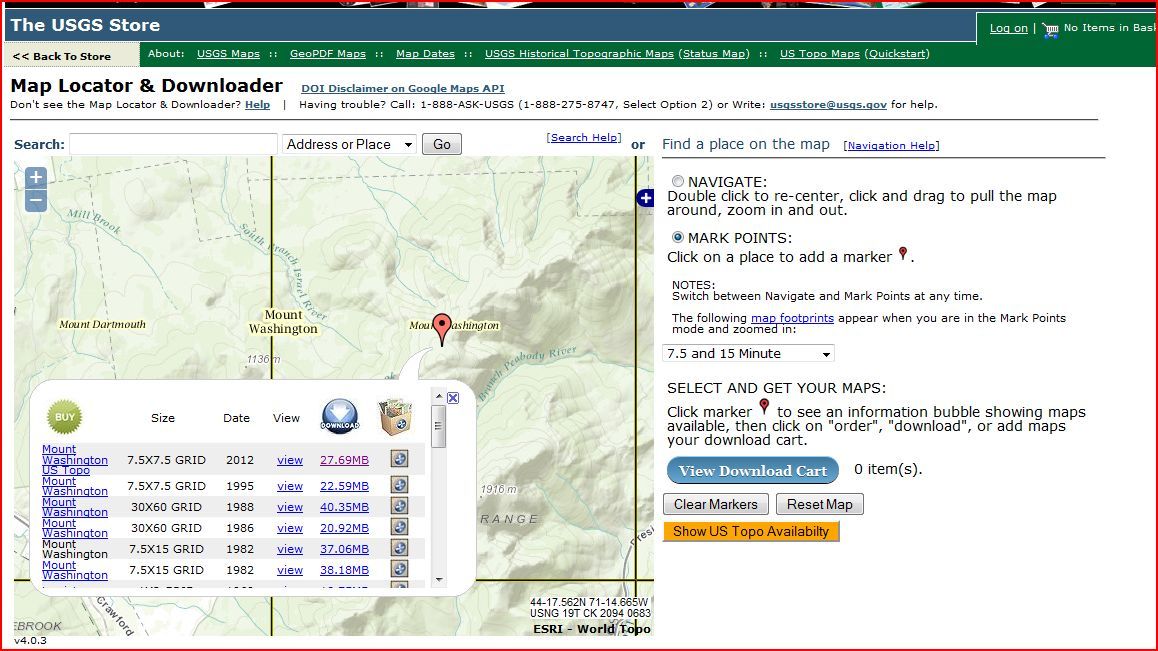Screen dimensions: 1158x651
Task: Click the usgsstore@usgs.gov email link
Action: pos(829,104)
